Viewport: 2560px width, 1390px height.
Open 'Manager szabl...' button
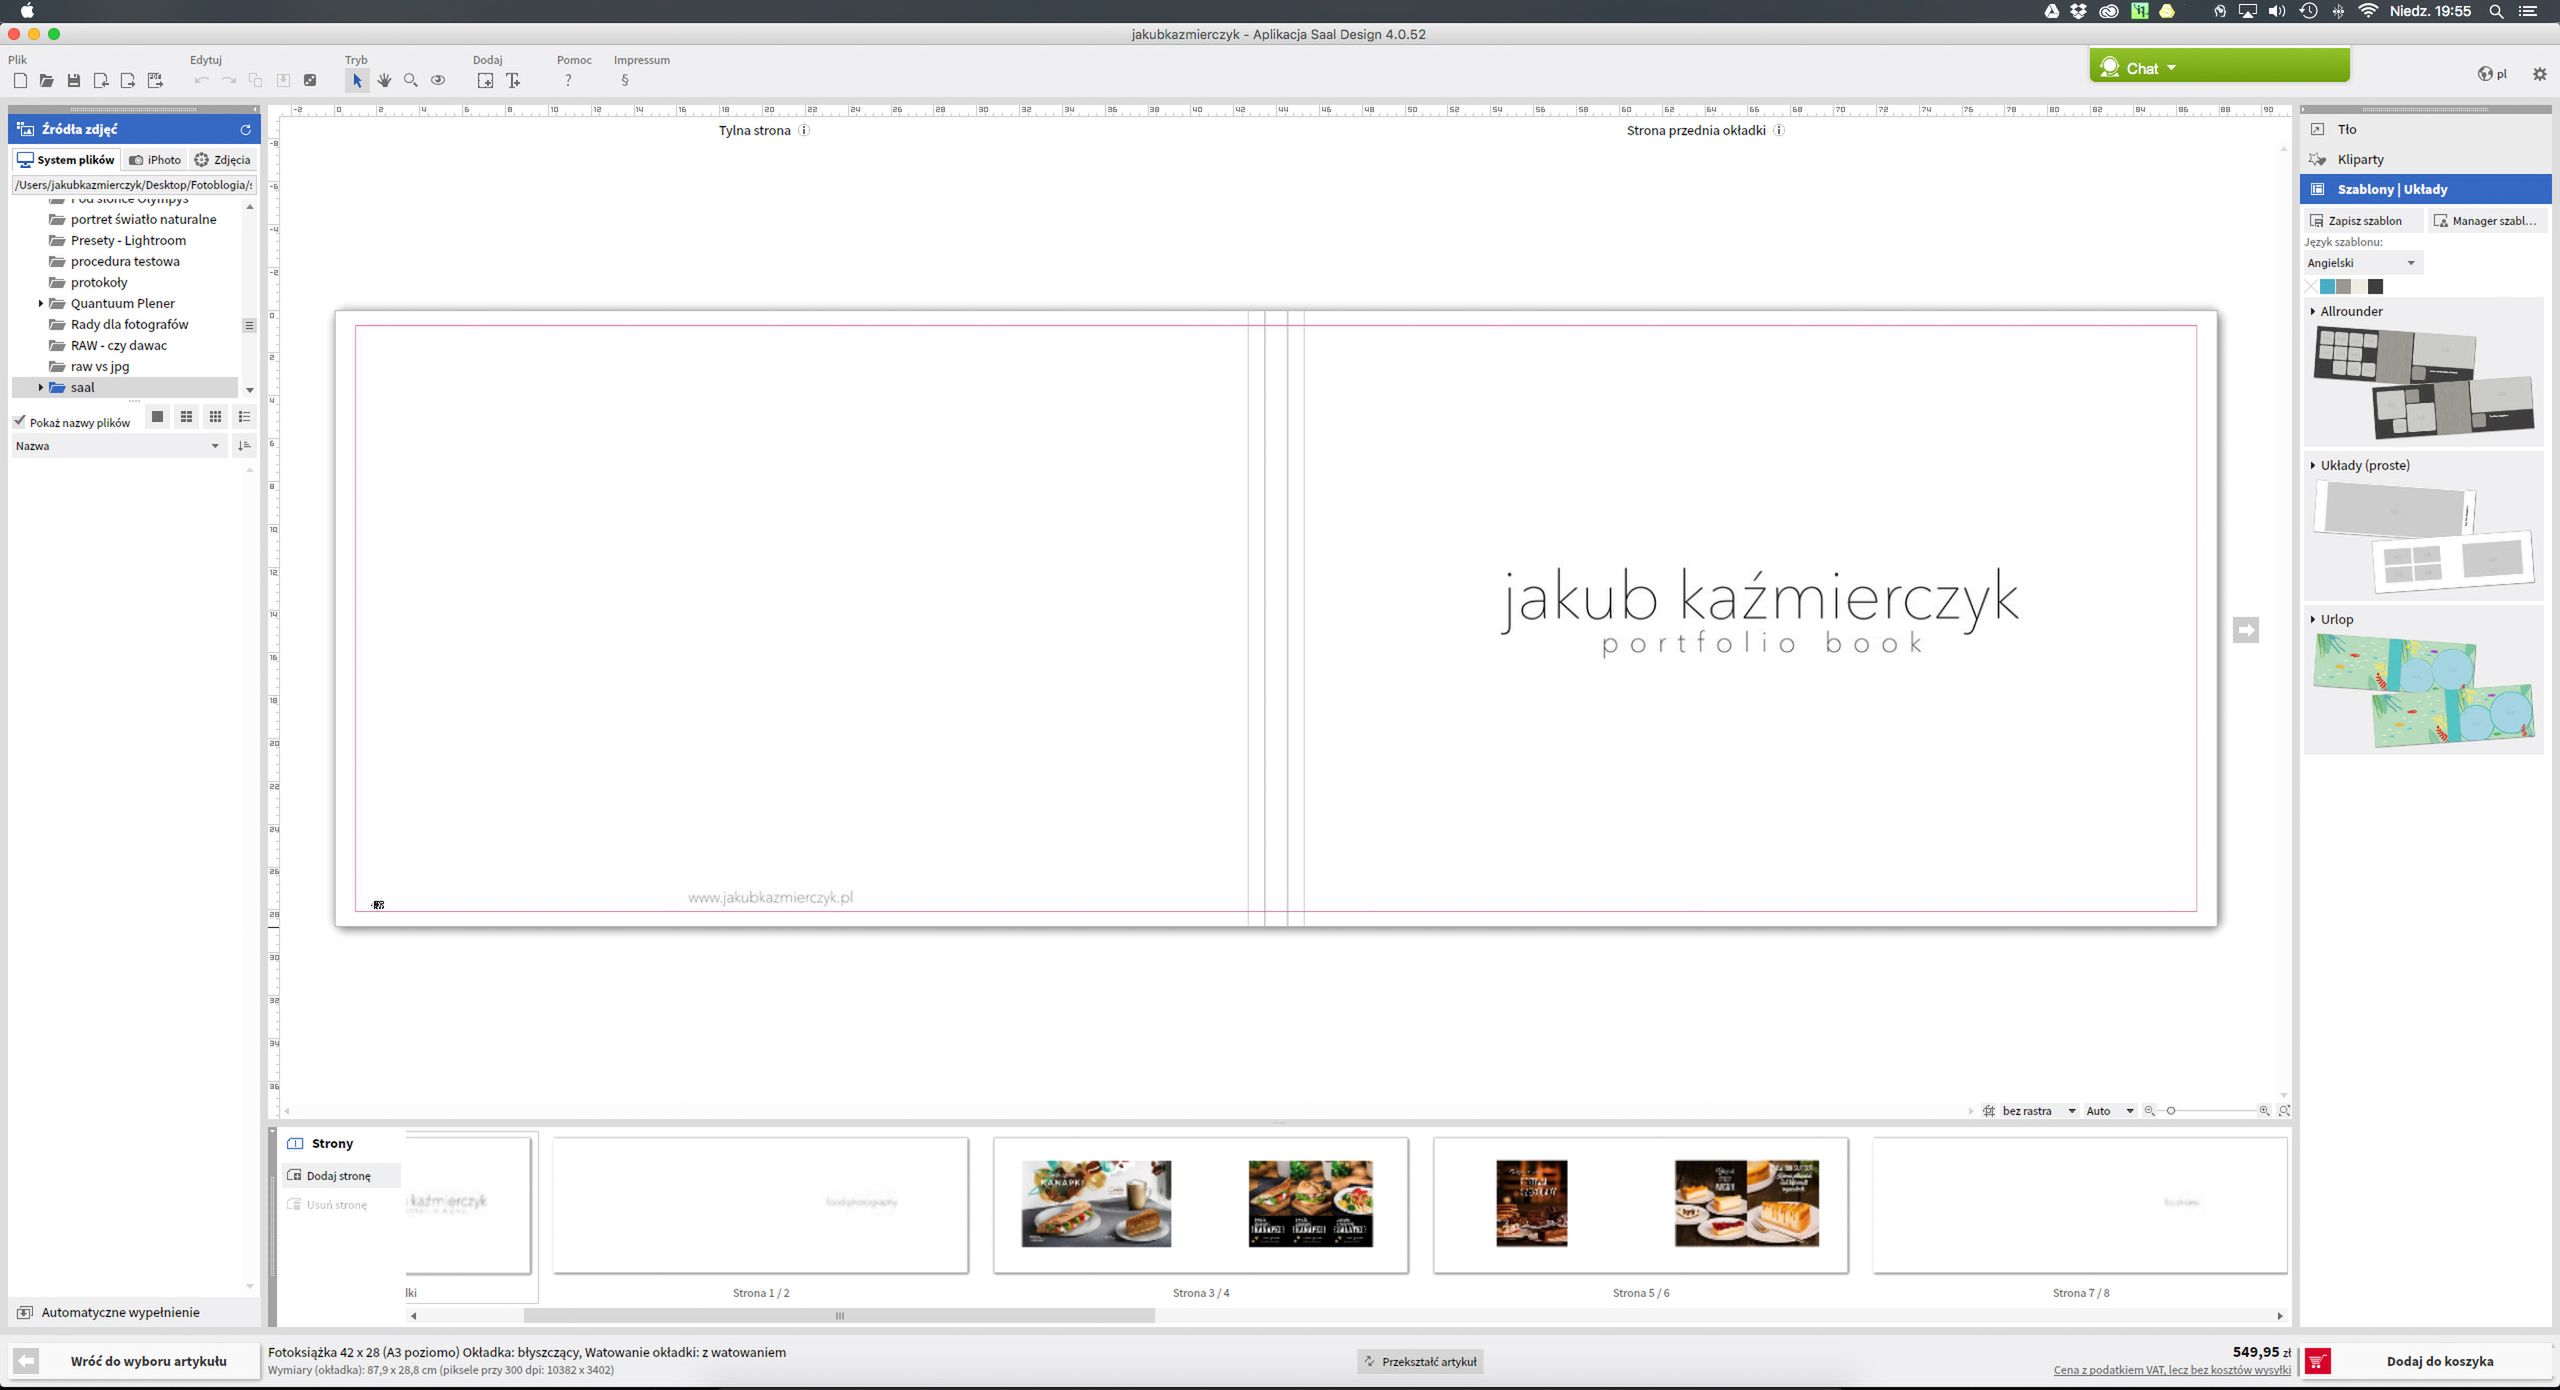[2485, 221]
